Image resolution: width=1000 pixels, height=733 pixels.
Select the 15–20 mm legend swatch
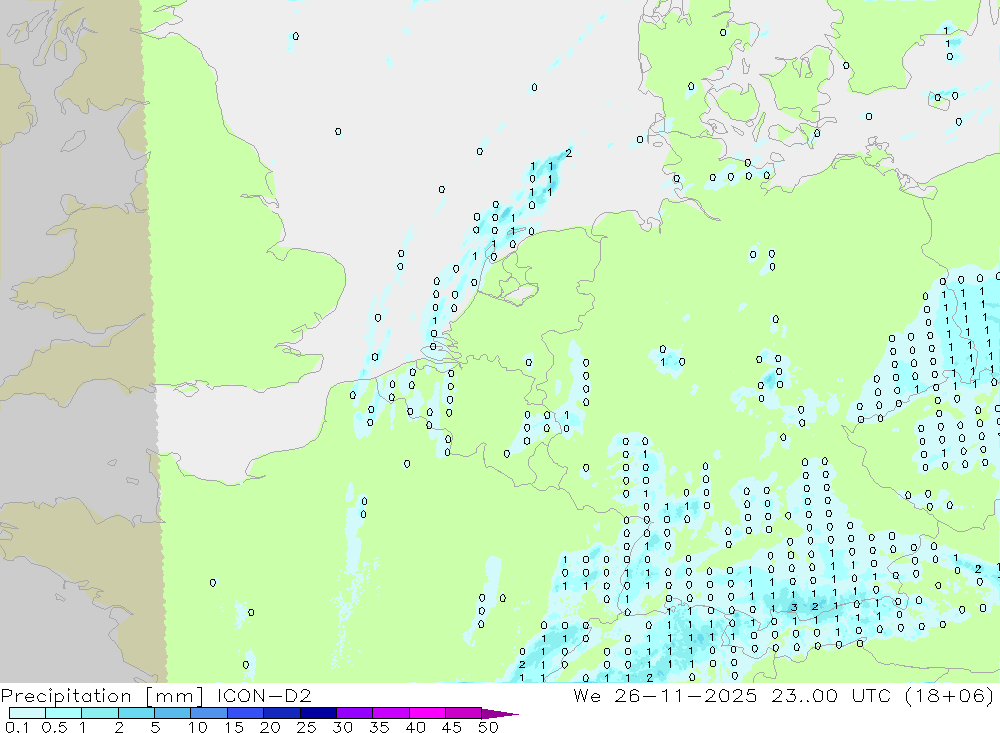(x=246, y=713)
